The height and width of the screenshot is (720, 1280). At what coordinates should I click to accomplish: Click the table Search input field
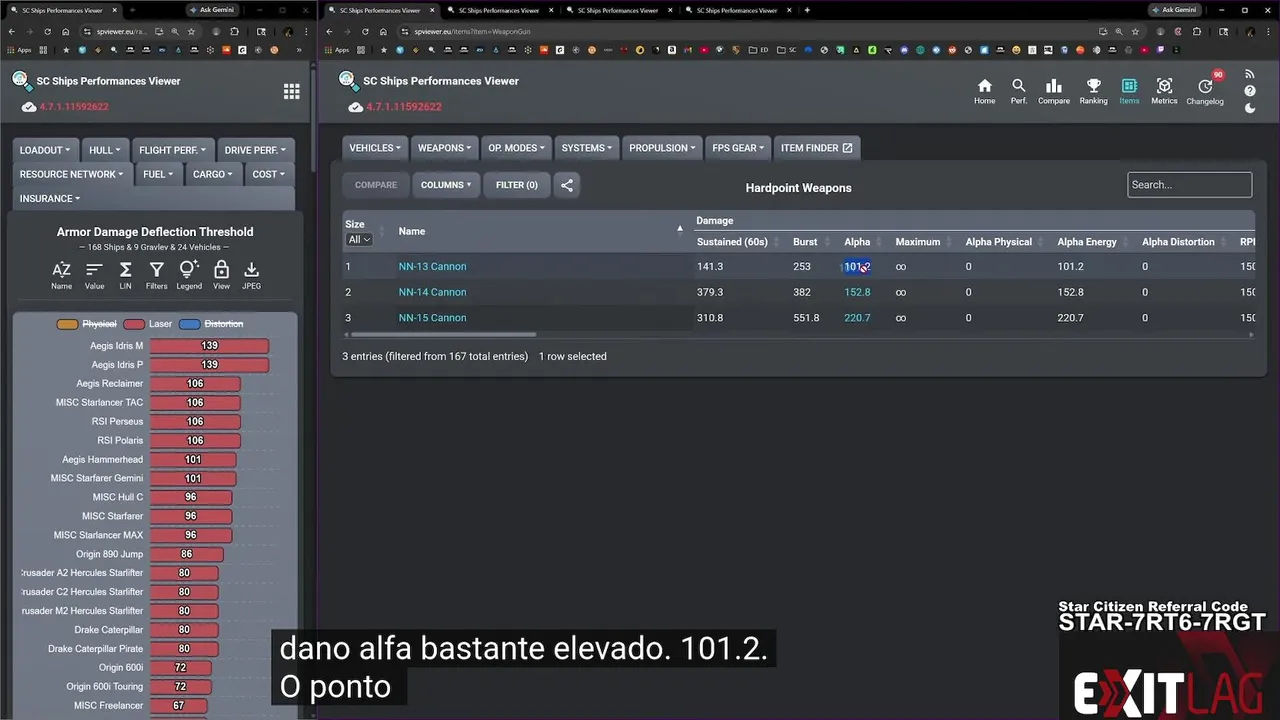click(x=1189, y=185)
